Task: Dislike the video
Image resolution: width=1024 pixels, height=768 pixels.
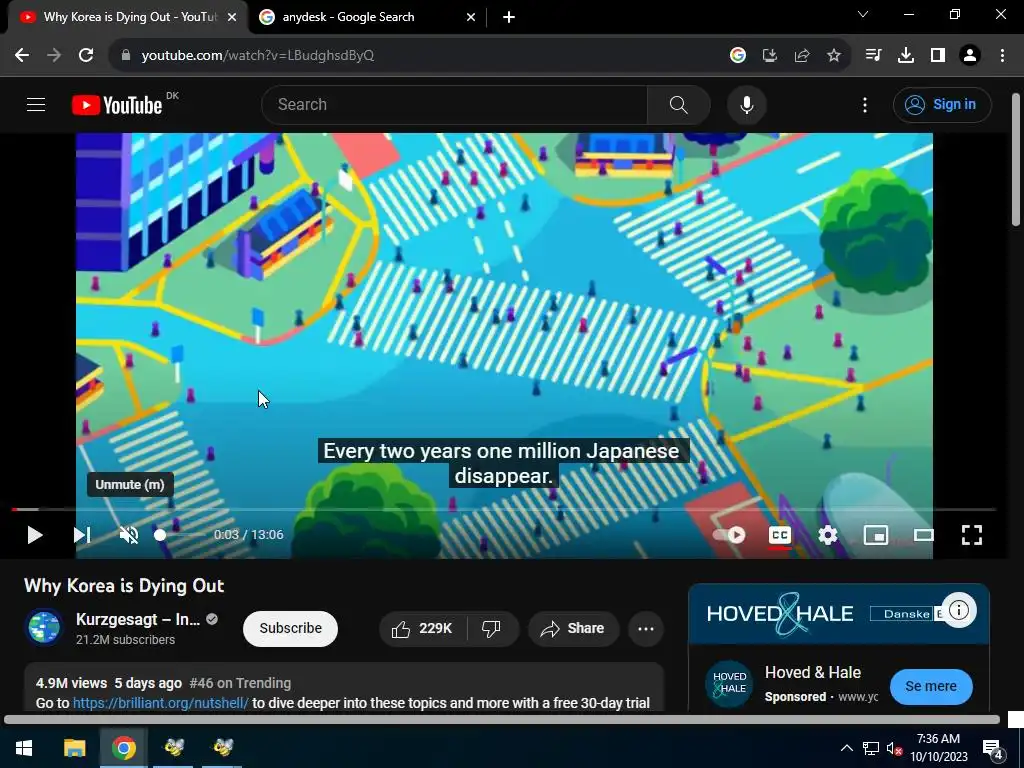Action: (491, 628)
